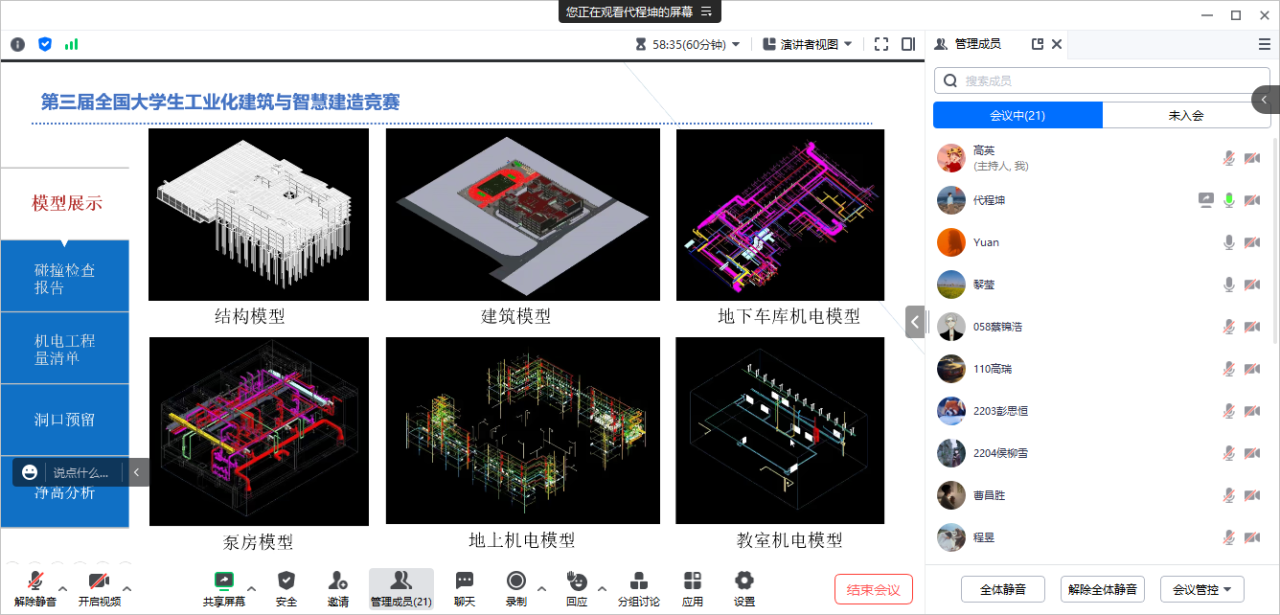Unmute microphone via 解除静音
1280x615 pixels.
tap(35, 588)
